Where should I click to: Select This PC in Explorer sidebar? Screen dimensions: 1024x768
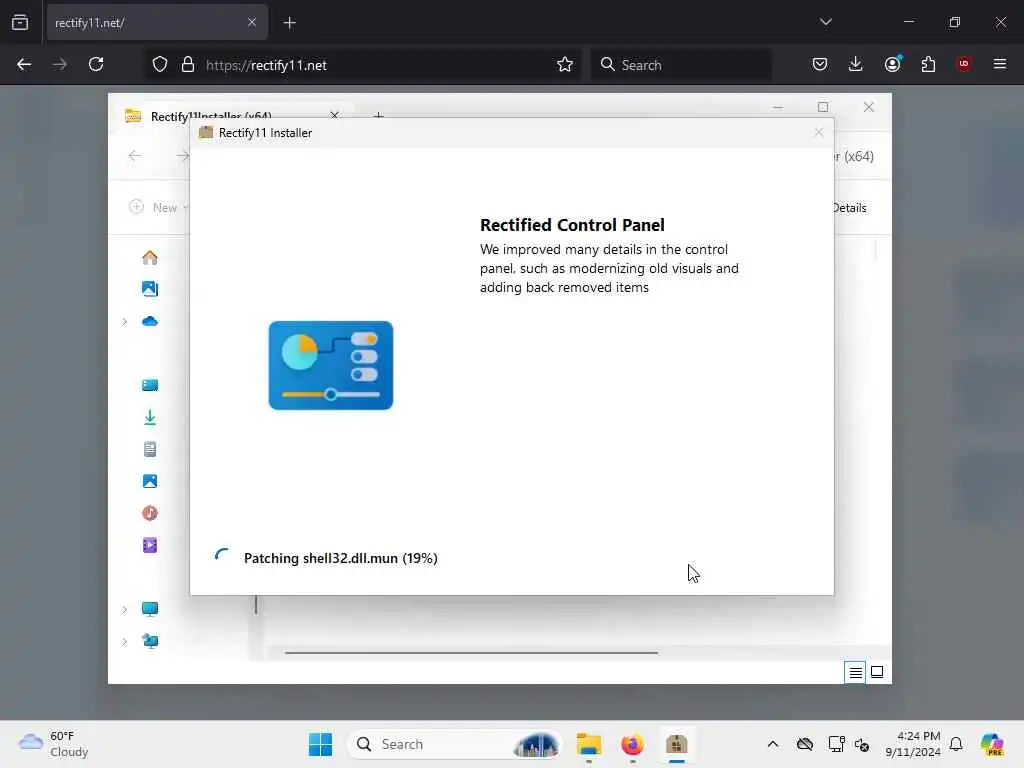click(150, 609)
